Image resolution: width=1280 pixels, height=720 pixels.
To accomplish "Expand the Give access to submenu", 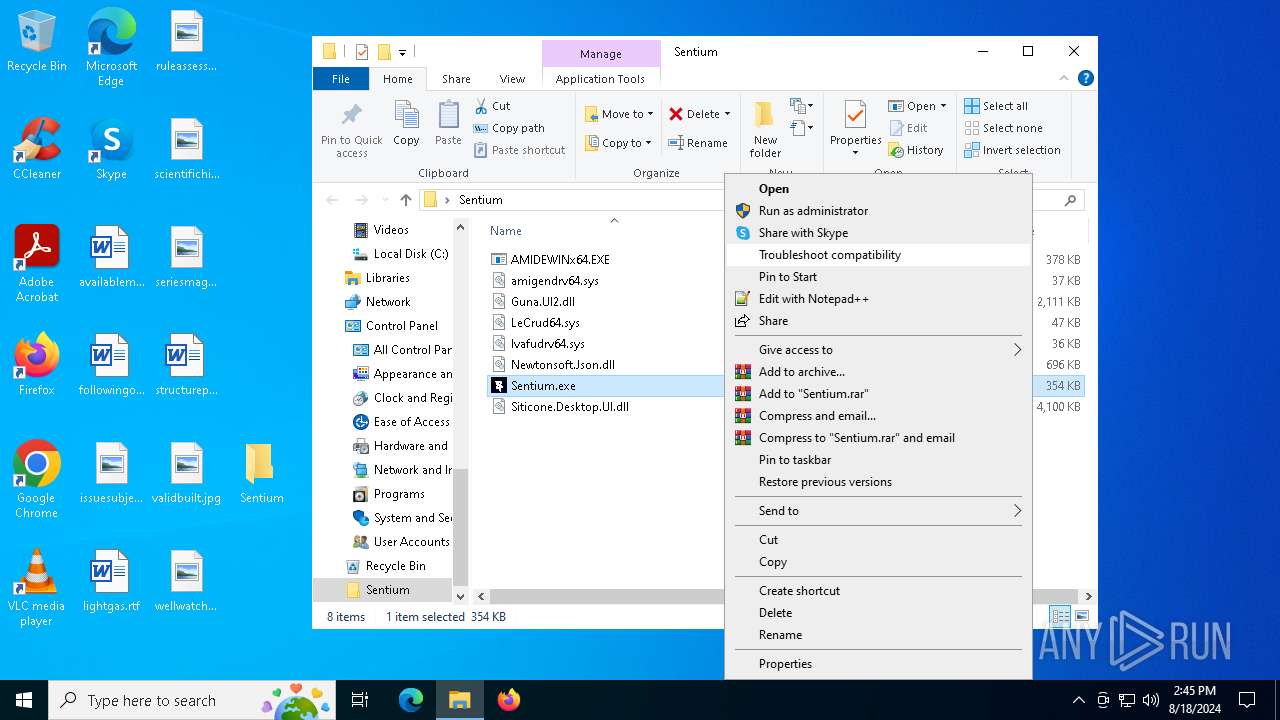I will point(878,350).
